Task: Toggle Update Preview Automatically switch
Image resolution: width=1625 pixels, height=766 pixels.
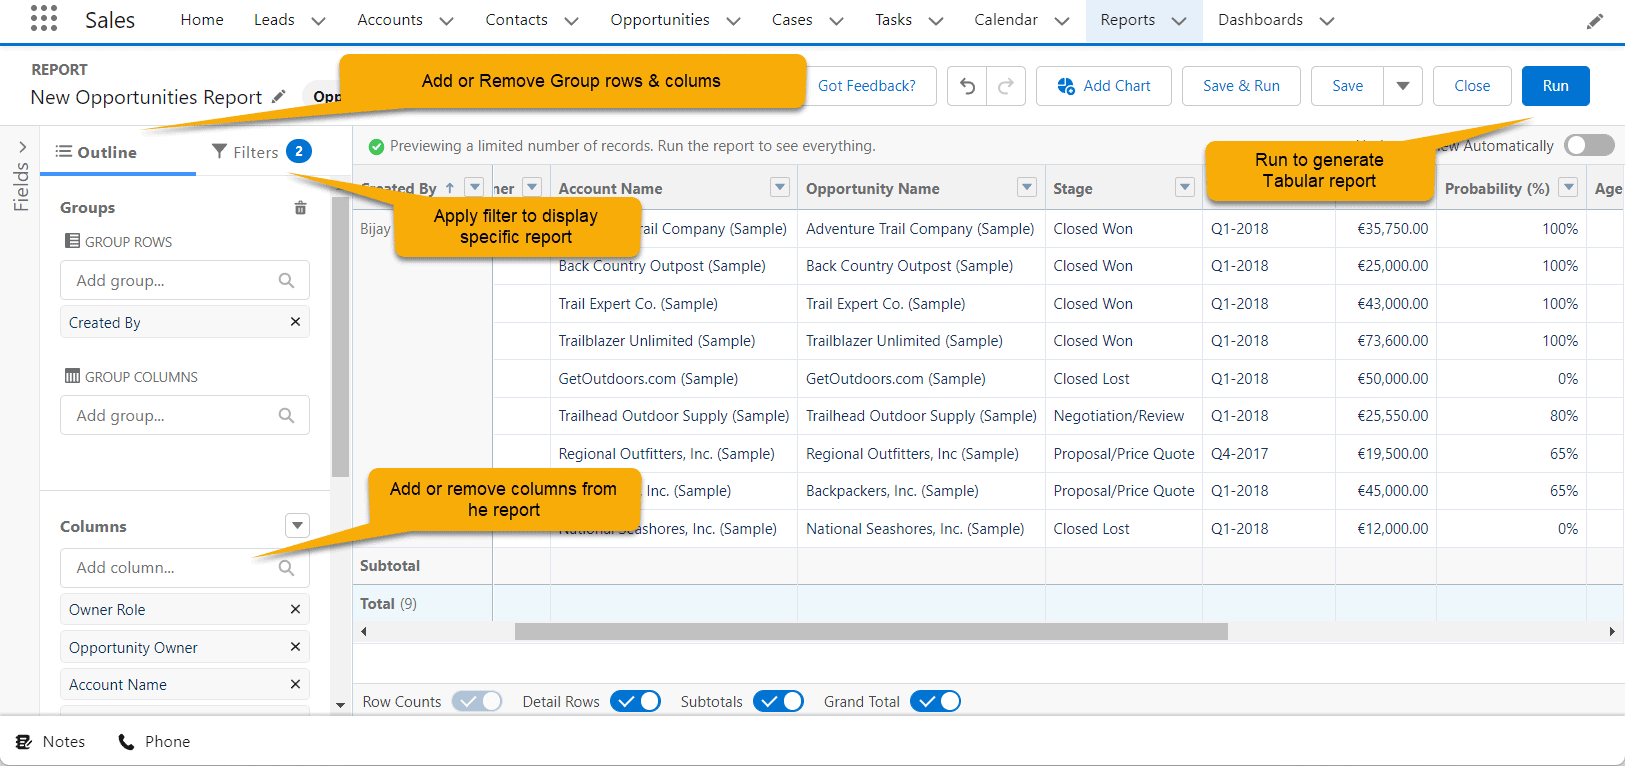Action: (1589, 145)
